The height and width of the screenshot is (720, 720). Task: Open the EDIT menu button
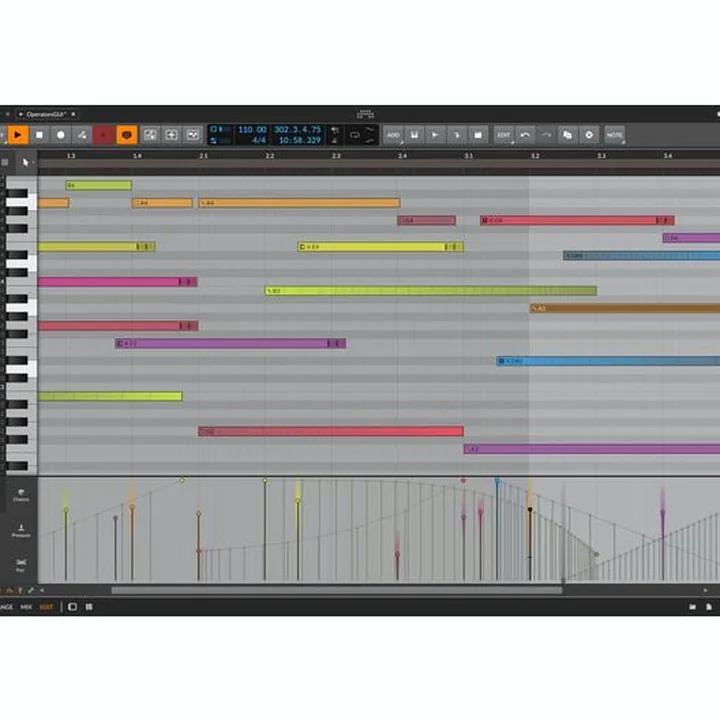click(x=504, y=135)
